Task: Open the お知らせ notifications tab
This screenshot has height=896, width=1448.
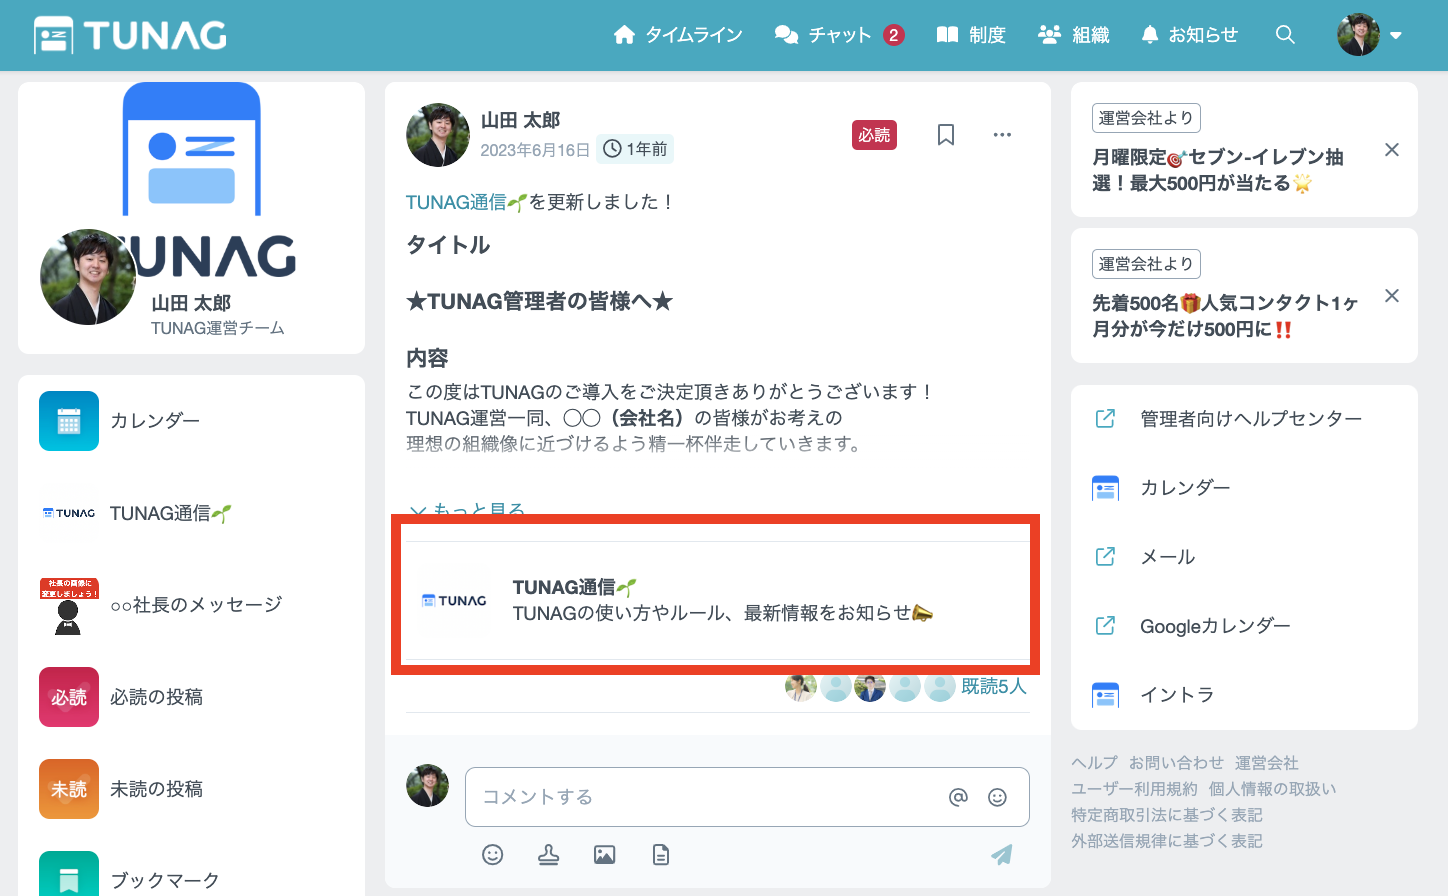Action: (x=1189, y=35)
